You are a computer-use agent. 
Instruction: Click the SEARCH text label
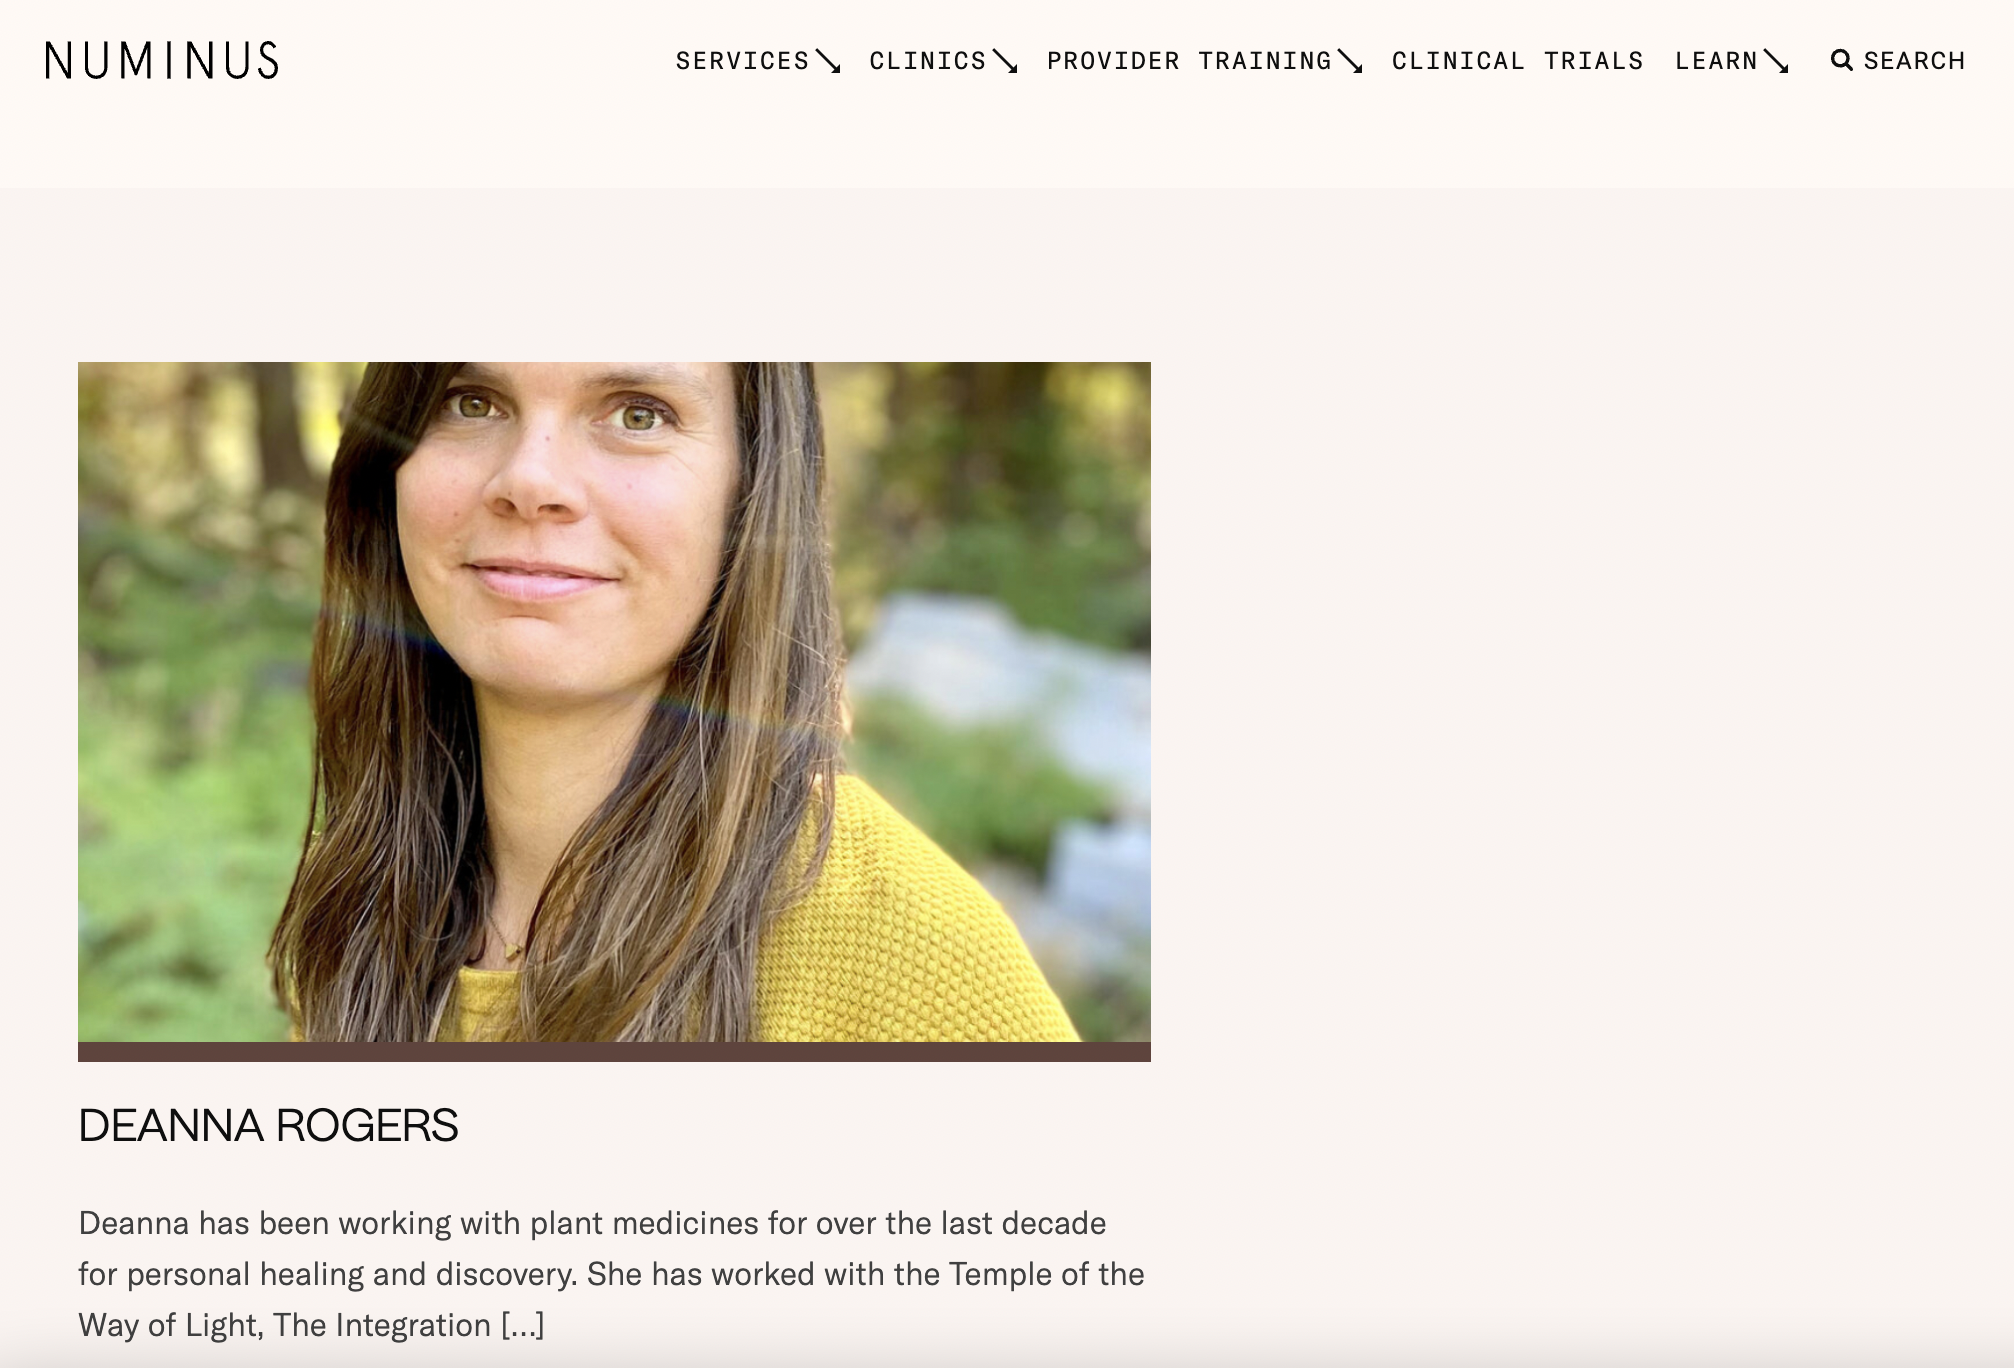click(1915, 61)
